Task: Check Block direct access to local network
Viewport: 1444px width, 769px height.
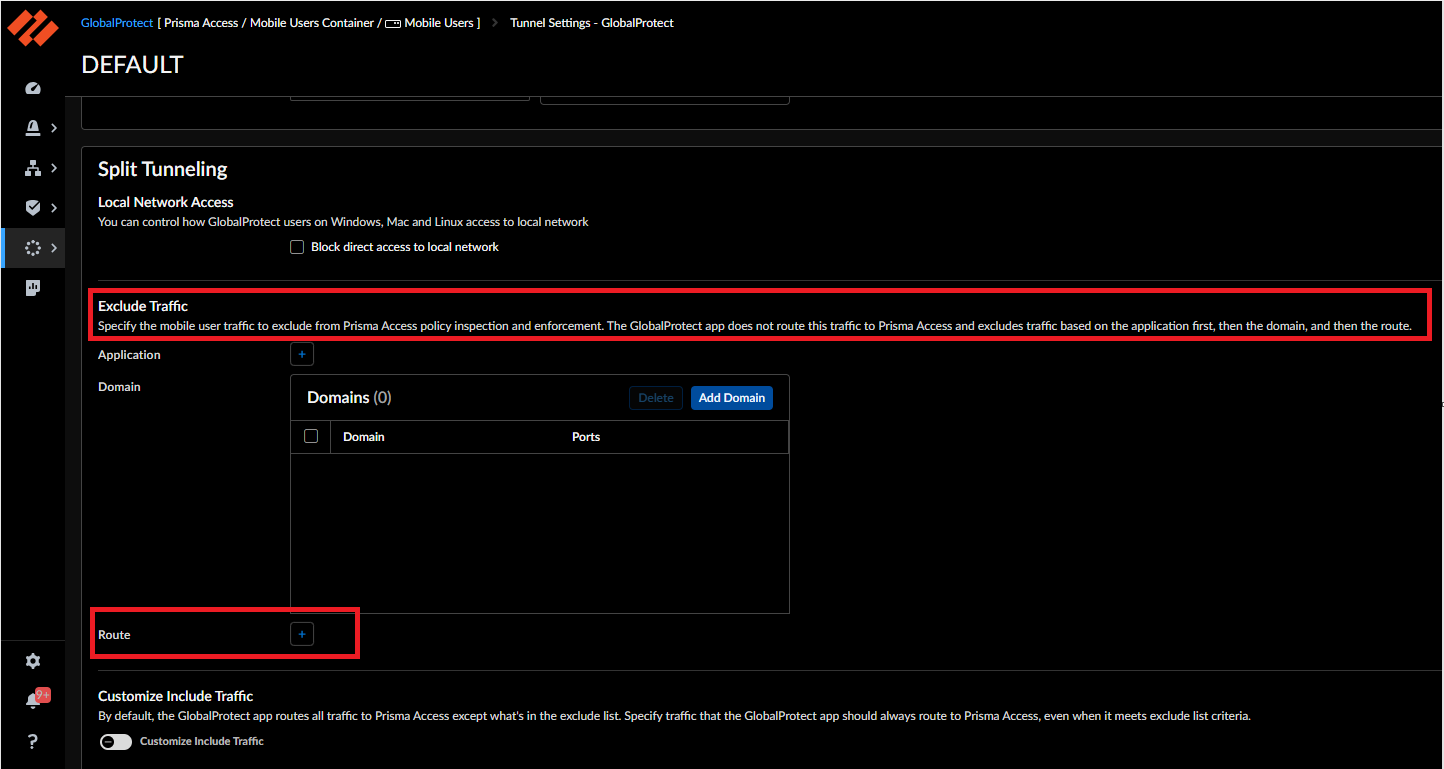Action: coord(297,247)
